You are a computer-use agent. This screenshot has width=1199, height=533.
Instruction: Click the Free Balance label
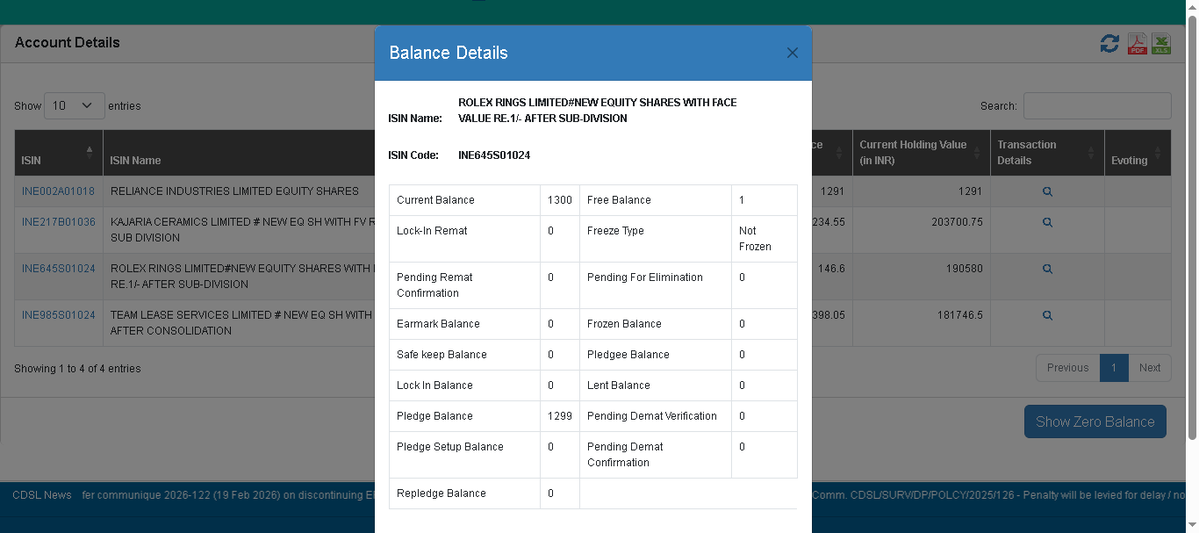pos(619,200)
